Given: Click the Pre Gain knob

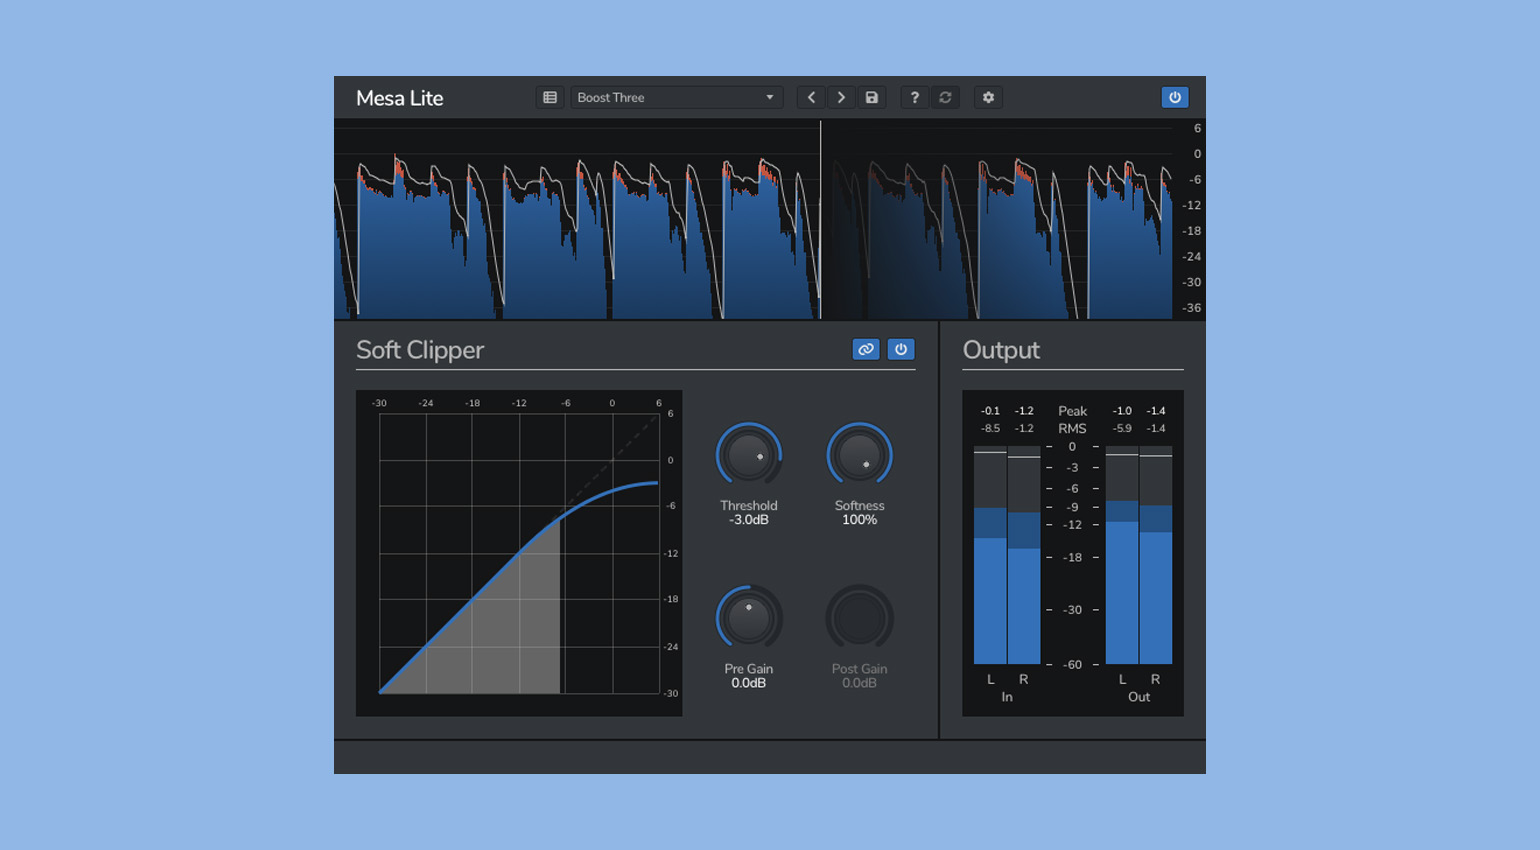Looking at the screenshot, I should [749, 619].
